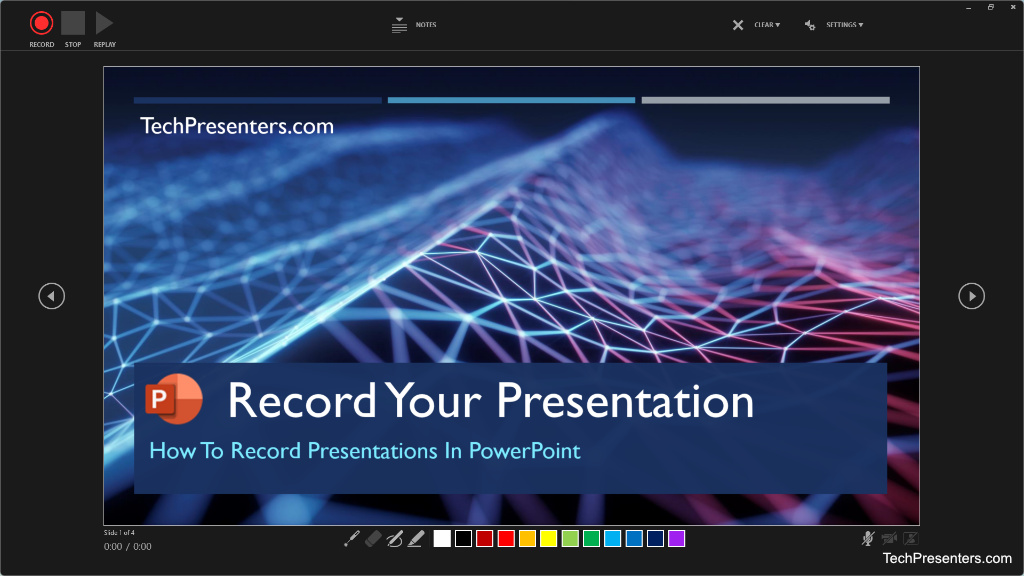Click the '0:00 / 0:00' timer text
The image size is (1024, 576).
[x=127, y=547]
